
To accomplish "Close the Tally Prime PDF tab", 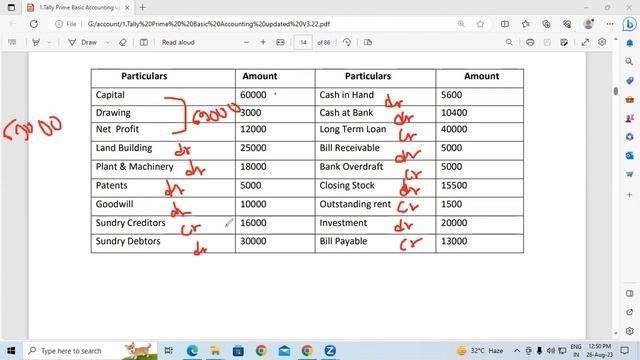I will point(127,7).
